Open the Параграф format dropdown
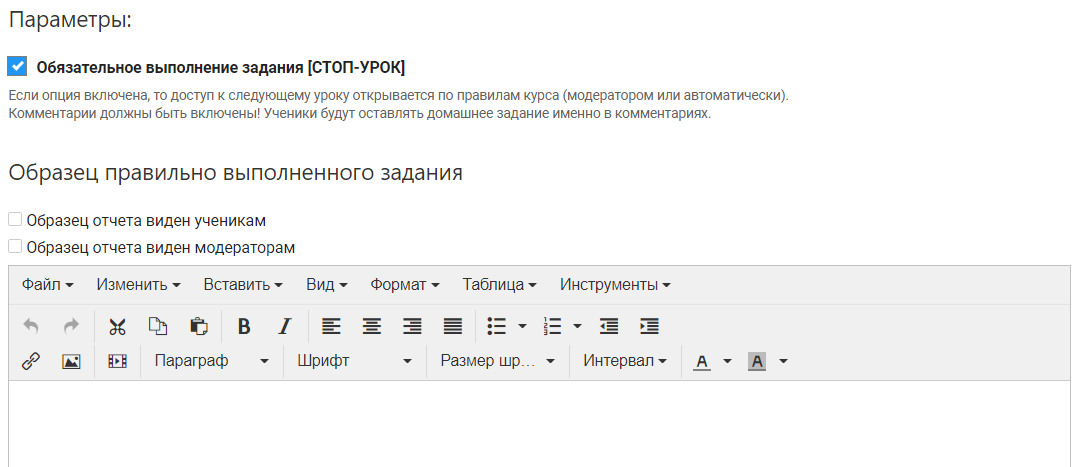 pos(211,361)
